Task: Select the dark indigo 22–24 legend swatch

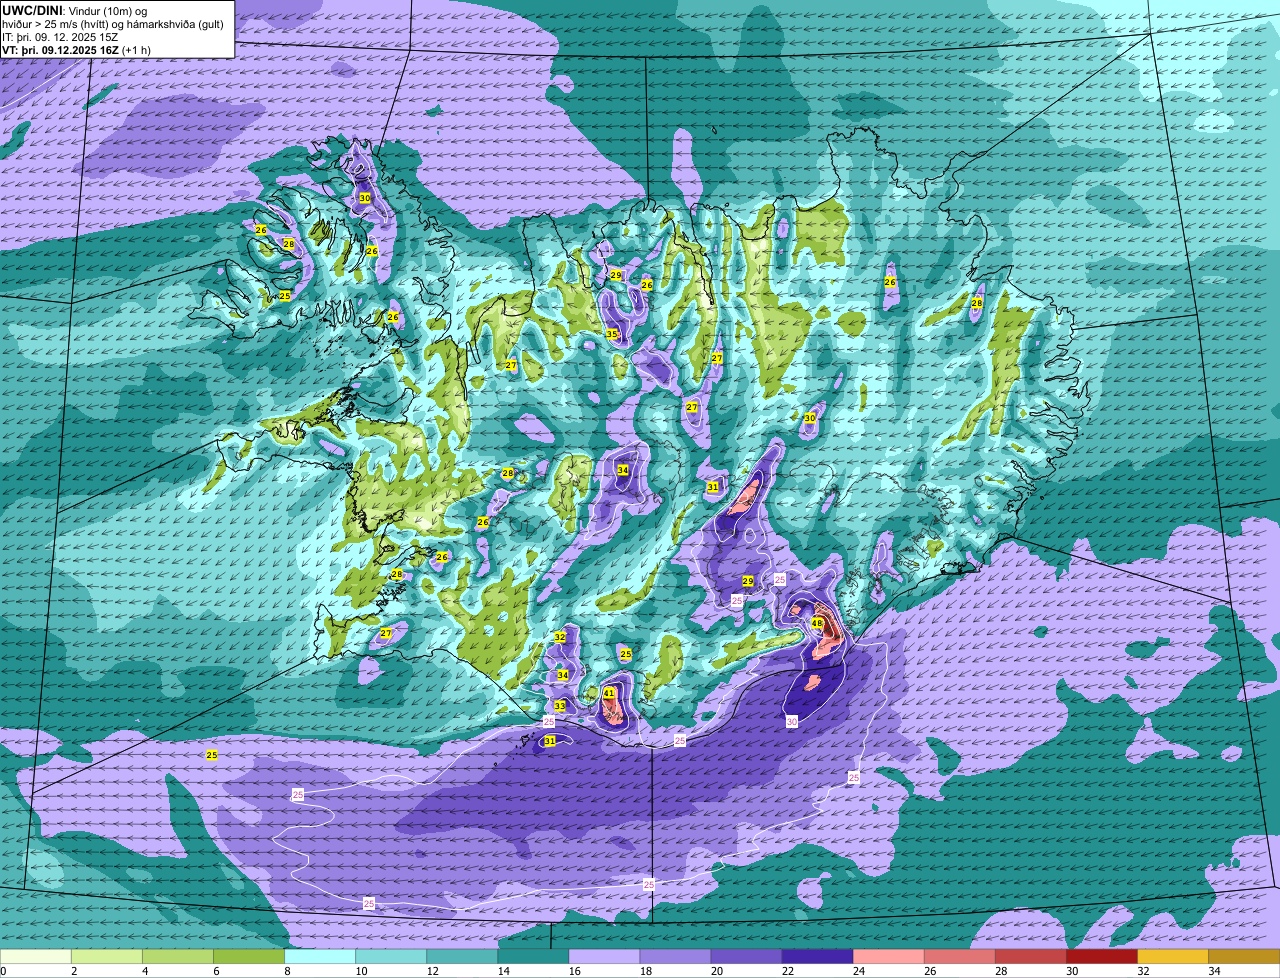Action: pyautogui.click(x=817, y=957)
